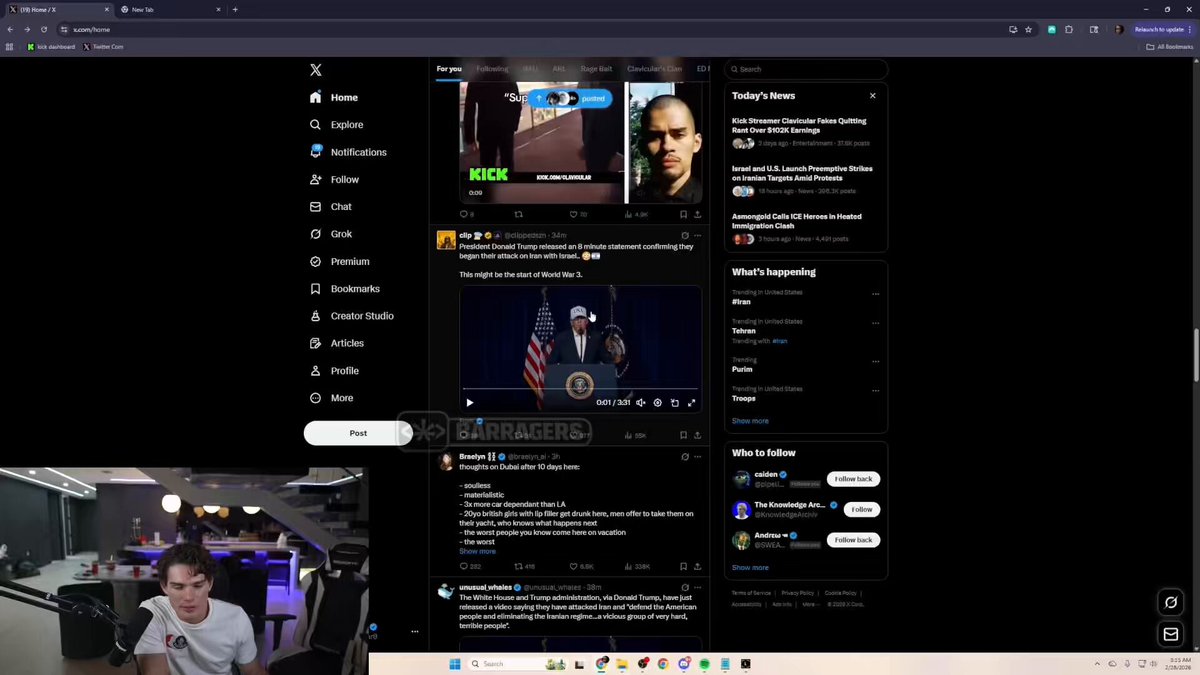
Task: Click the Articles icon in the sidebar
Action: tap(315, 343)
